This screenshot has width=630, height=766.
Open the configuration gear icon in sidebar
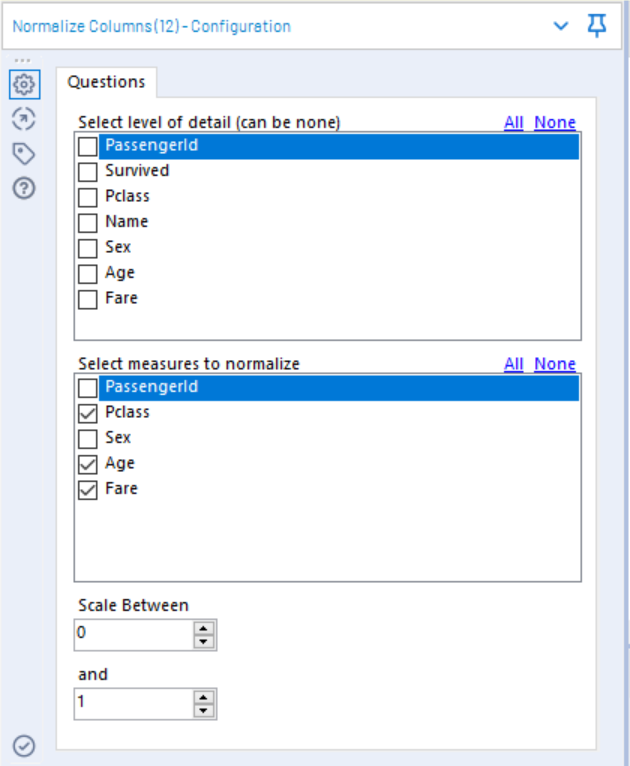[24, 85]
